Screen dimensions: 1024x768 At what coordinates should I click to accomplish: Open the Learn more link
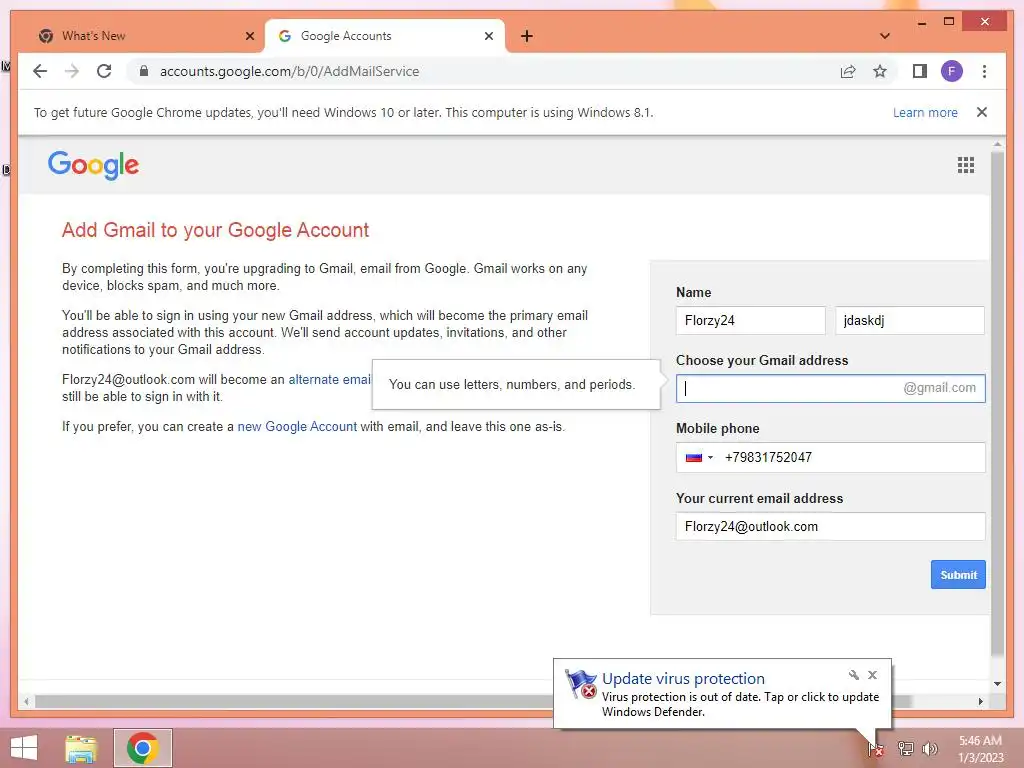pyautogui.click(x=925, y=112)
